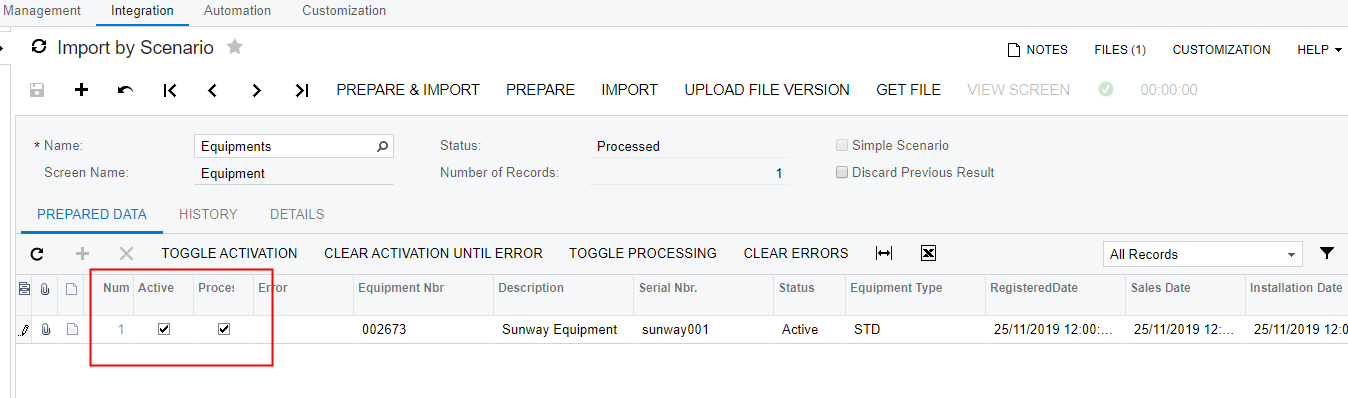
Task: Toggle Active checkbox for row 1
Action: [164, 329]
